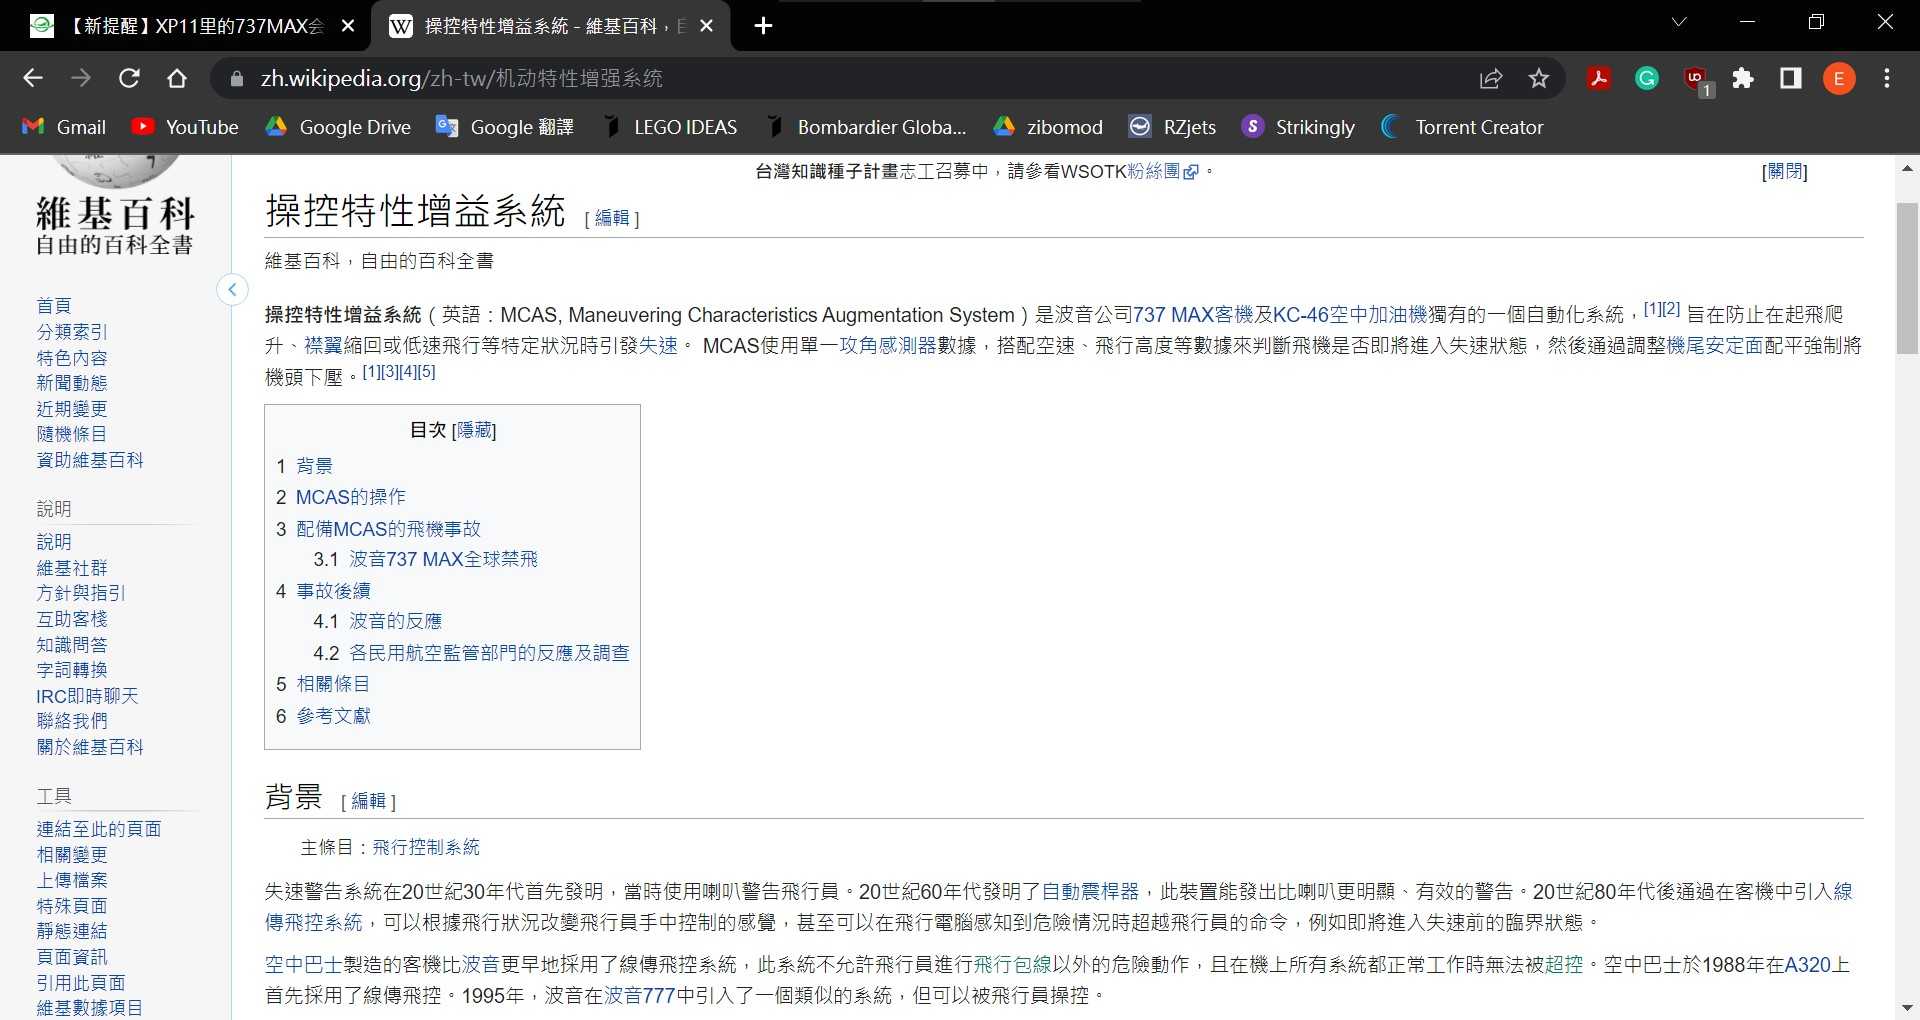Open the browser home page
Viewport: 1920px width, 1020px height.
[x=177, y=78]
